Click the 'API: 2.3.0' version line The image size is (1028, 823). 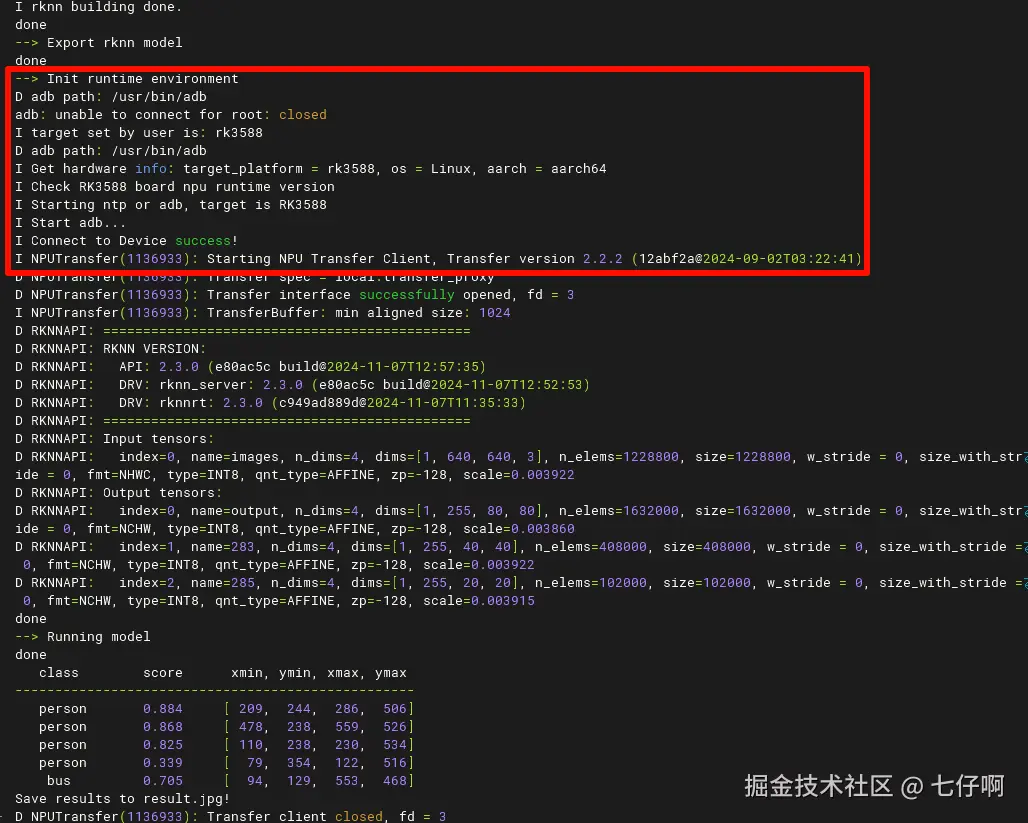(x=250, y=367)
